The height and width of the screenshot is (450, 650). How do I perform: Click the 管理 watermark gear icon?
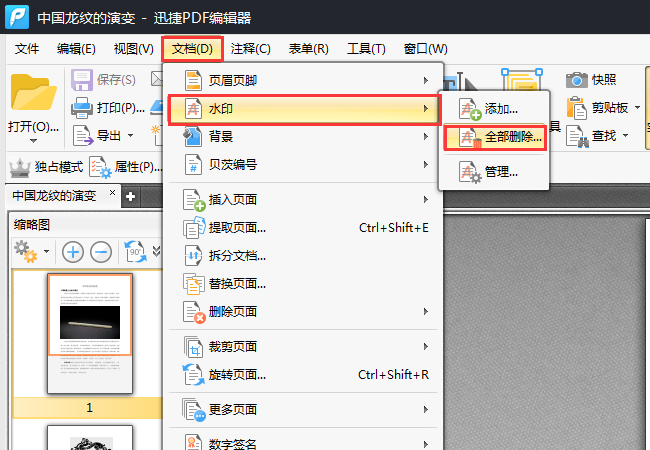tap(470, 172)
